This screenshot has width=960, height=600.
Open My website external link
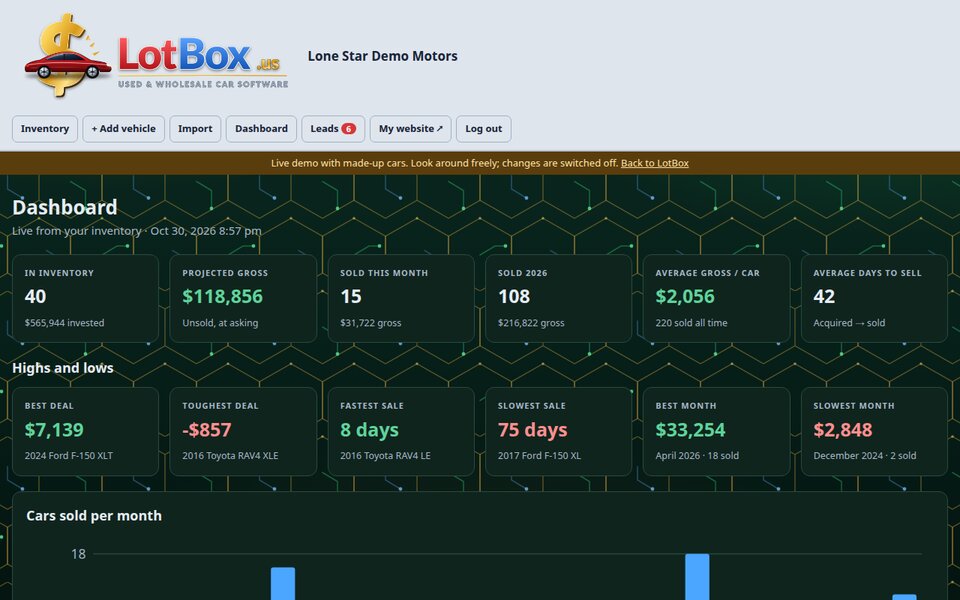[x=411, y=129]
